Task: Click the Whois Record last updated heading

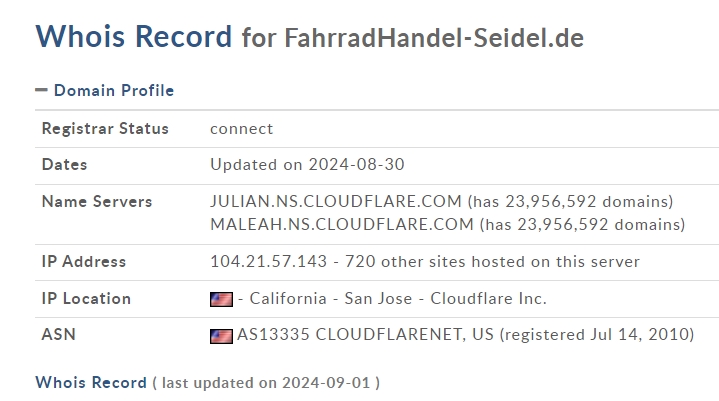Action: pyautogui.click(x=91, y=382)
